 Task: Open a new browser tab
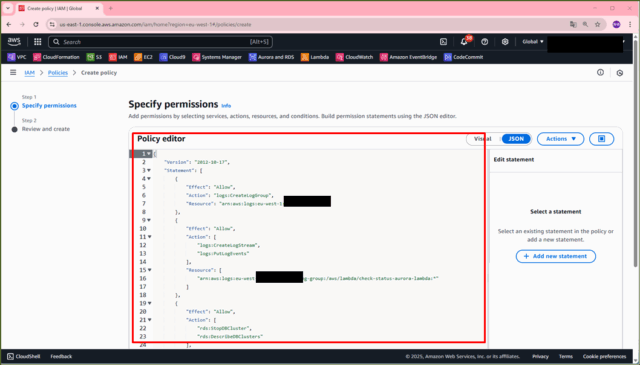111,8
